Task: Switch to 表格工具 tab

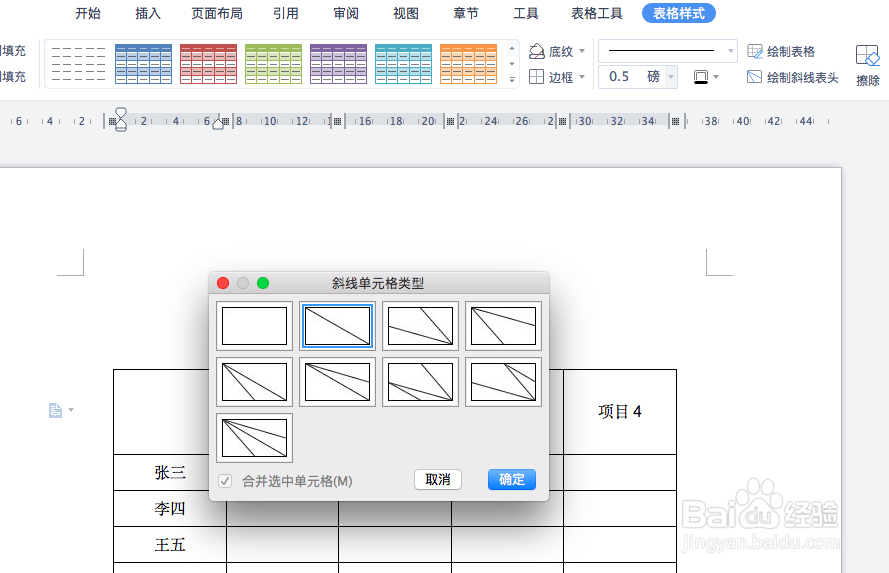Action: (596, 13)
